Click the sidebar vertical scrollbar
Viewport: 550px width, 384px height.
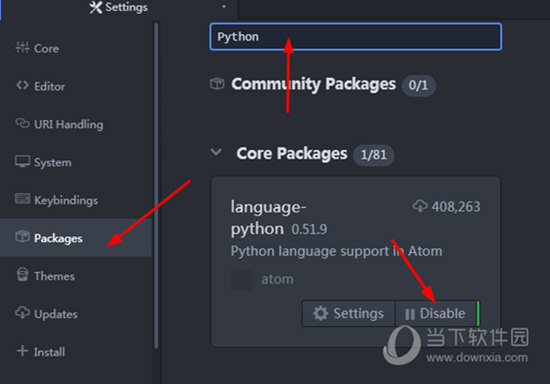coord(156,186)
